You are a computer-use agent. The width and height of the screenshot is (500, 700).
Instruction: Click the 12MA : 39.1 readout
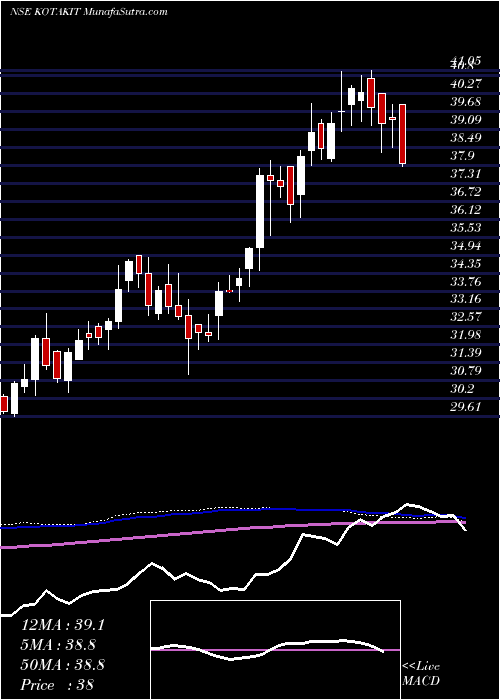63,625
